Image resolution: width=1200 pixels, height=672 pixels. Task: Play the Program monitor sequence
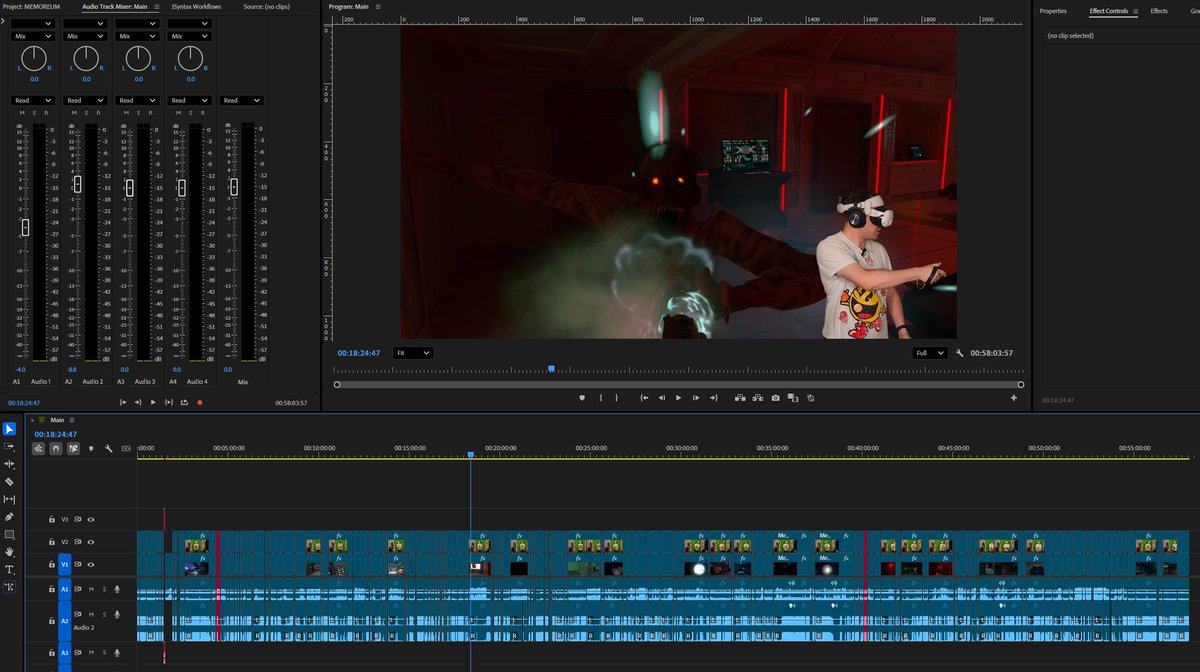point(678,398)
